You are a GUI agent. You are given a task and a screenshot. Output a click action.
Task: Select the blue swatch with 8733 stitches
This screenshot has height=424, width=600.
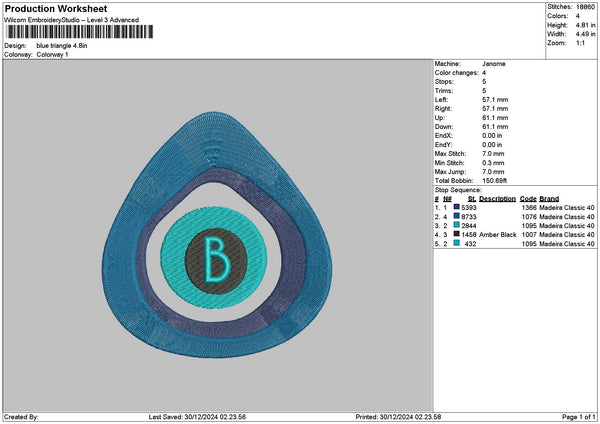456,216
